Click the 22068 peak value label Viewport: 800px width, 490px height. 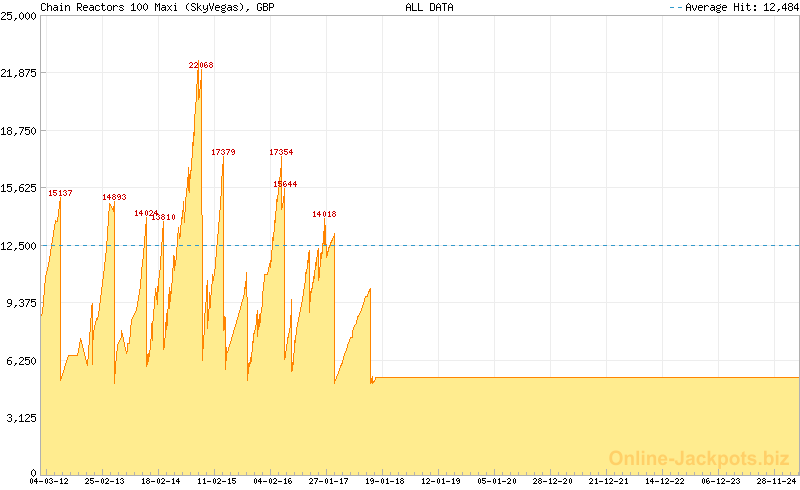pos(201,65)
